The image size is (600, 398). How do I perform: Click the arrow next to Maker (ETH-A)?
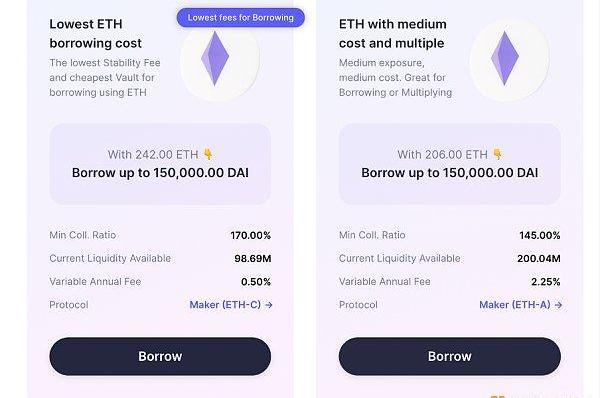[x=559, y=305]
